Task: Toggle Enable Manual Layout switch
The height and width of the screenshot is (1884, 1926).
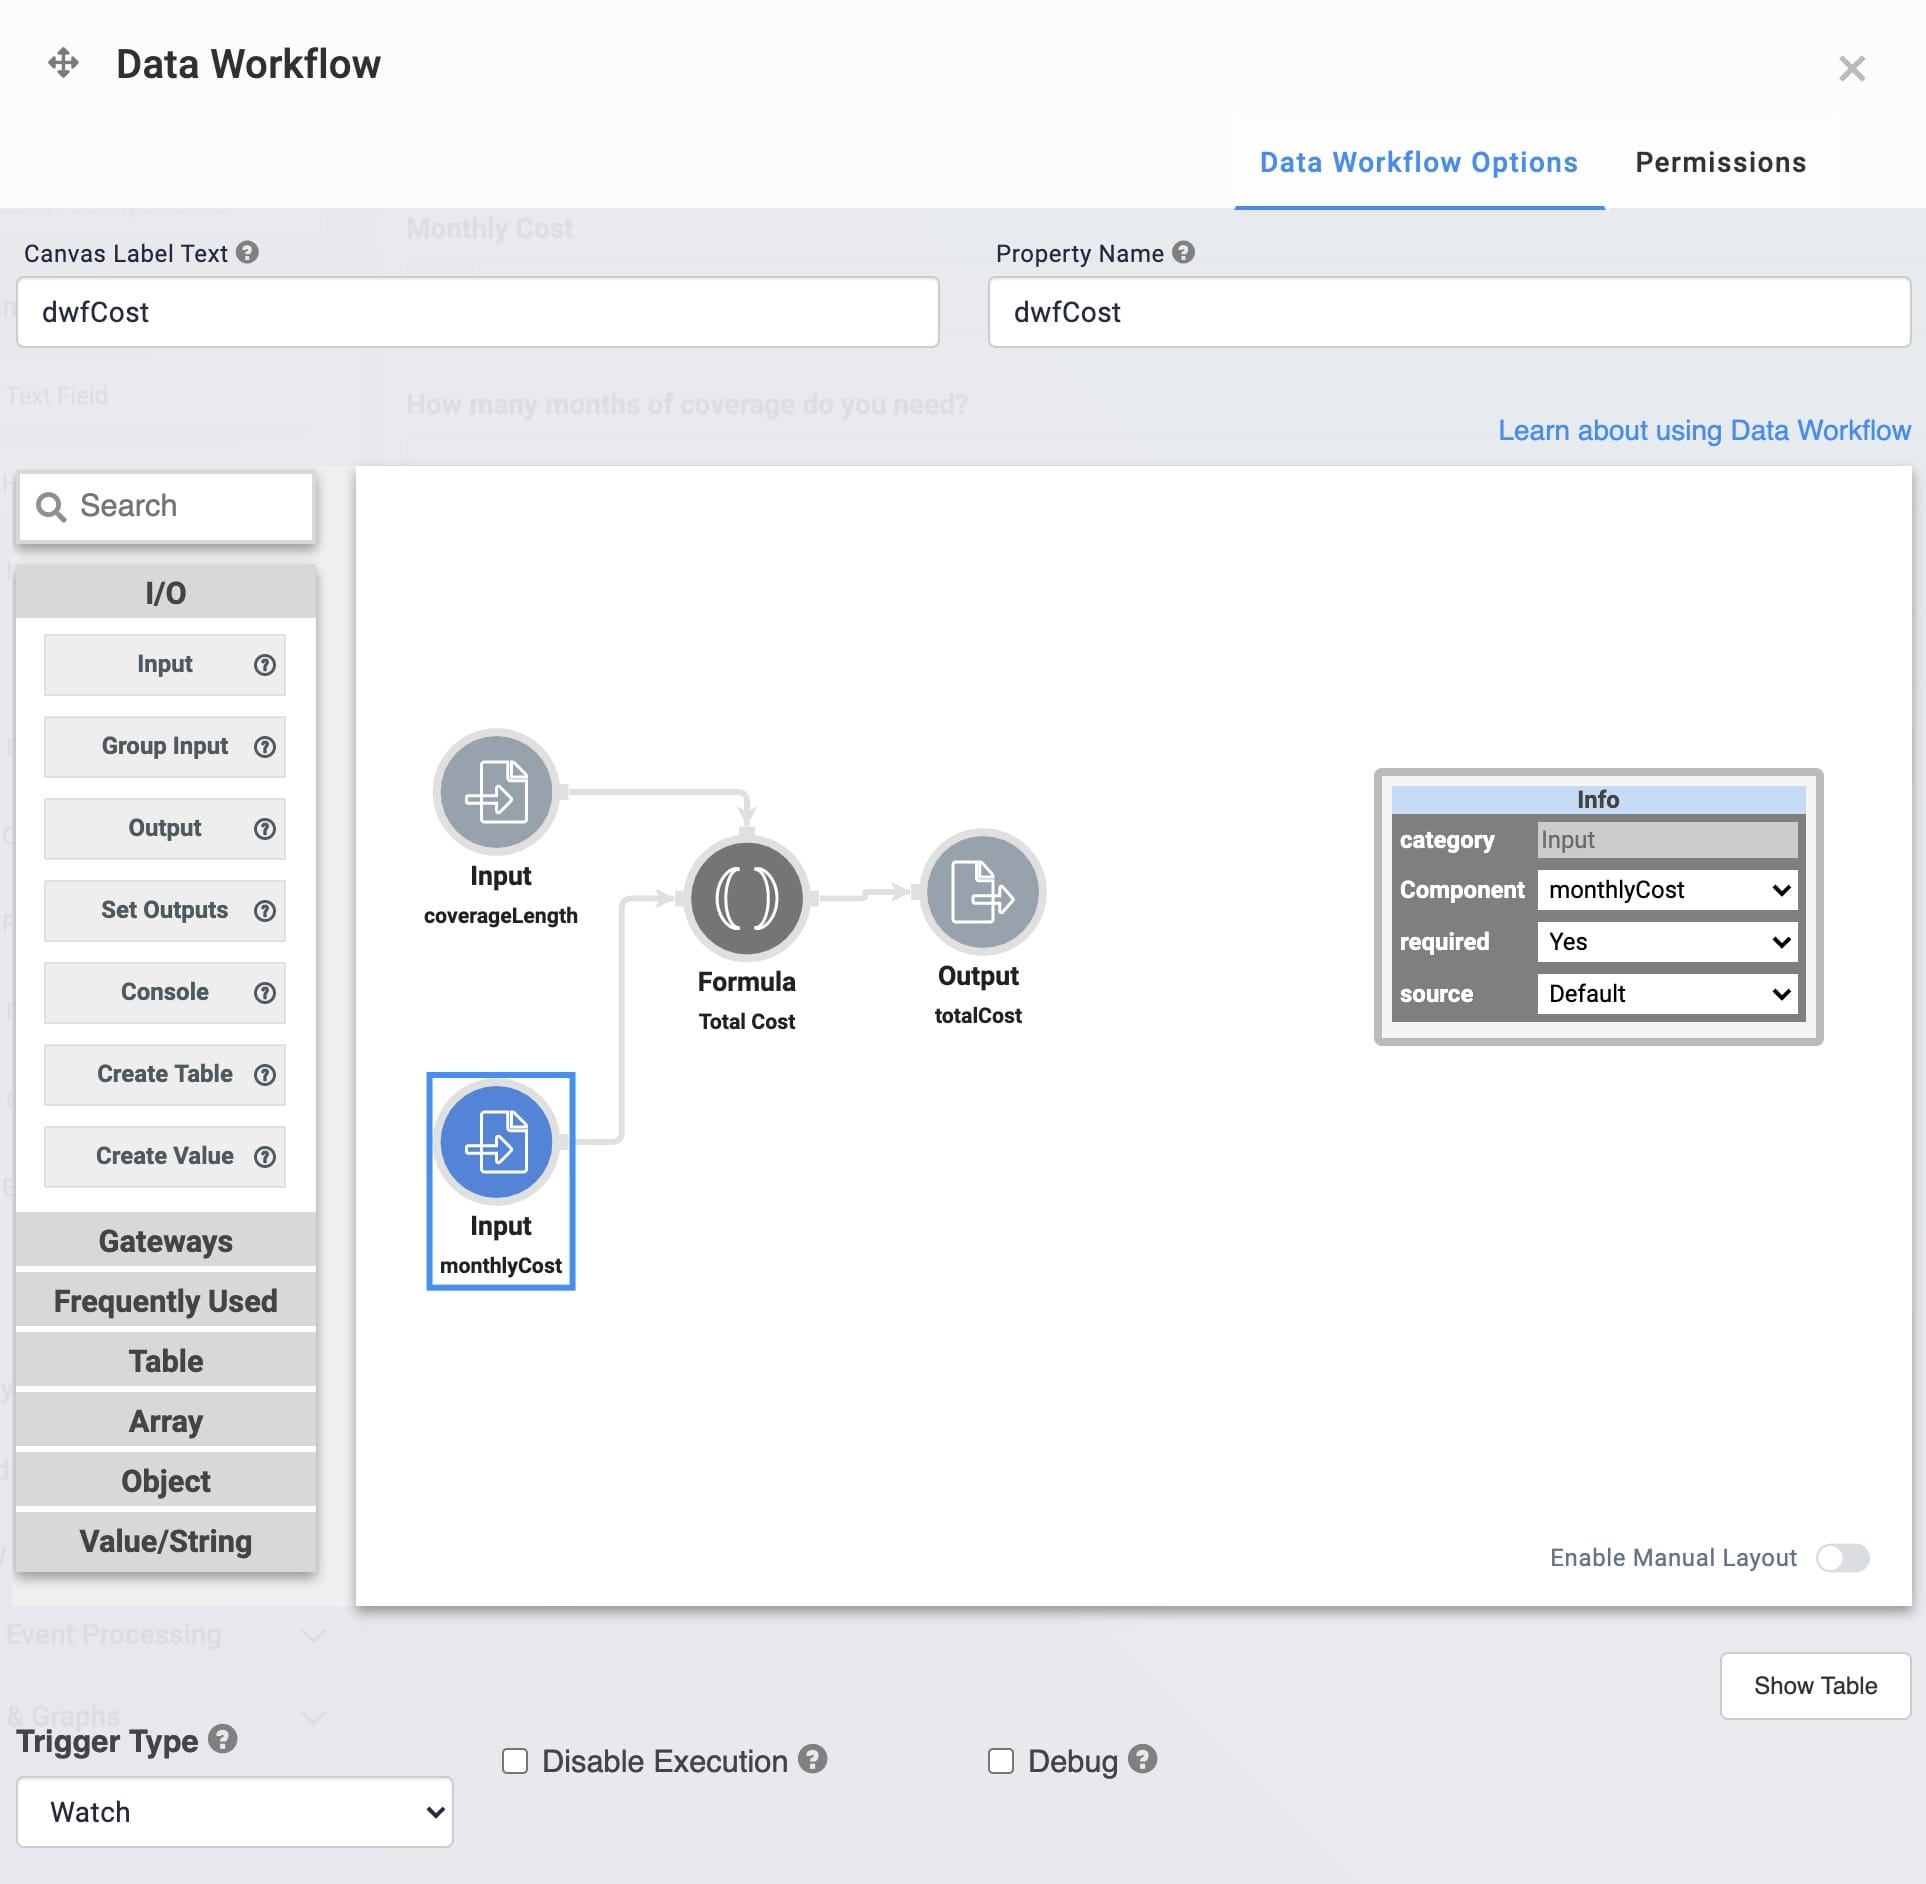Action: [x=1843, y=1558]
